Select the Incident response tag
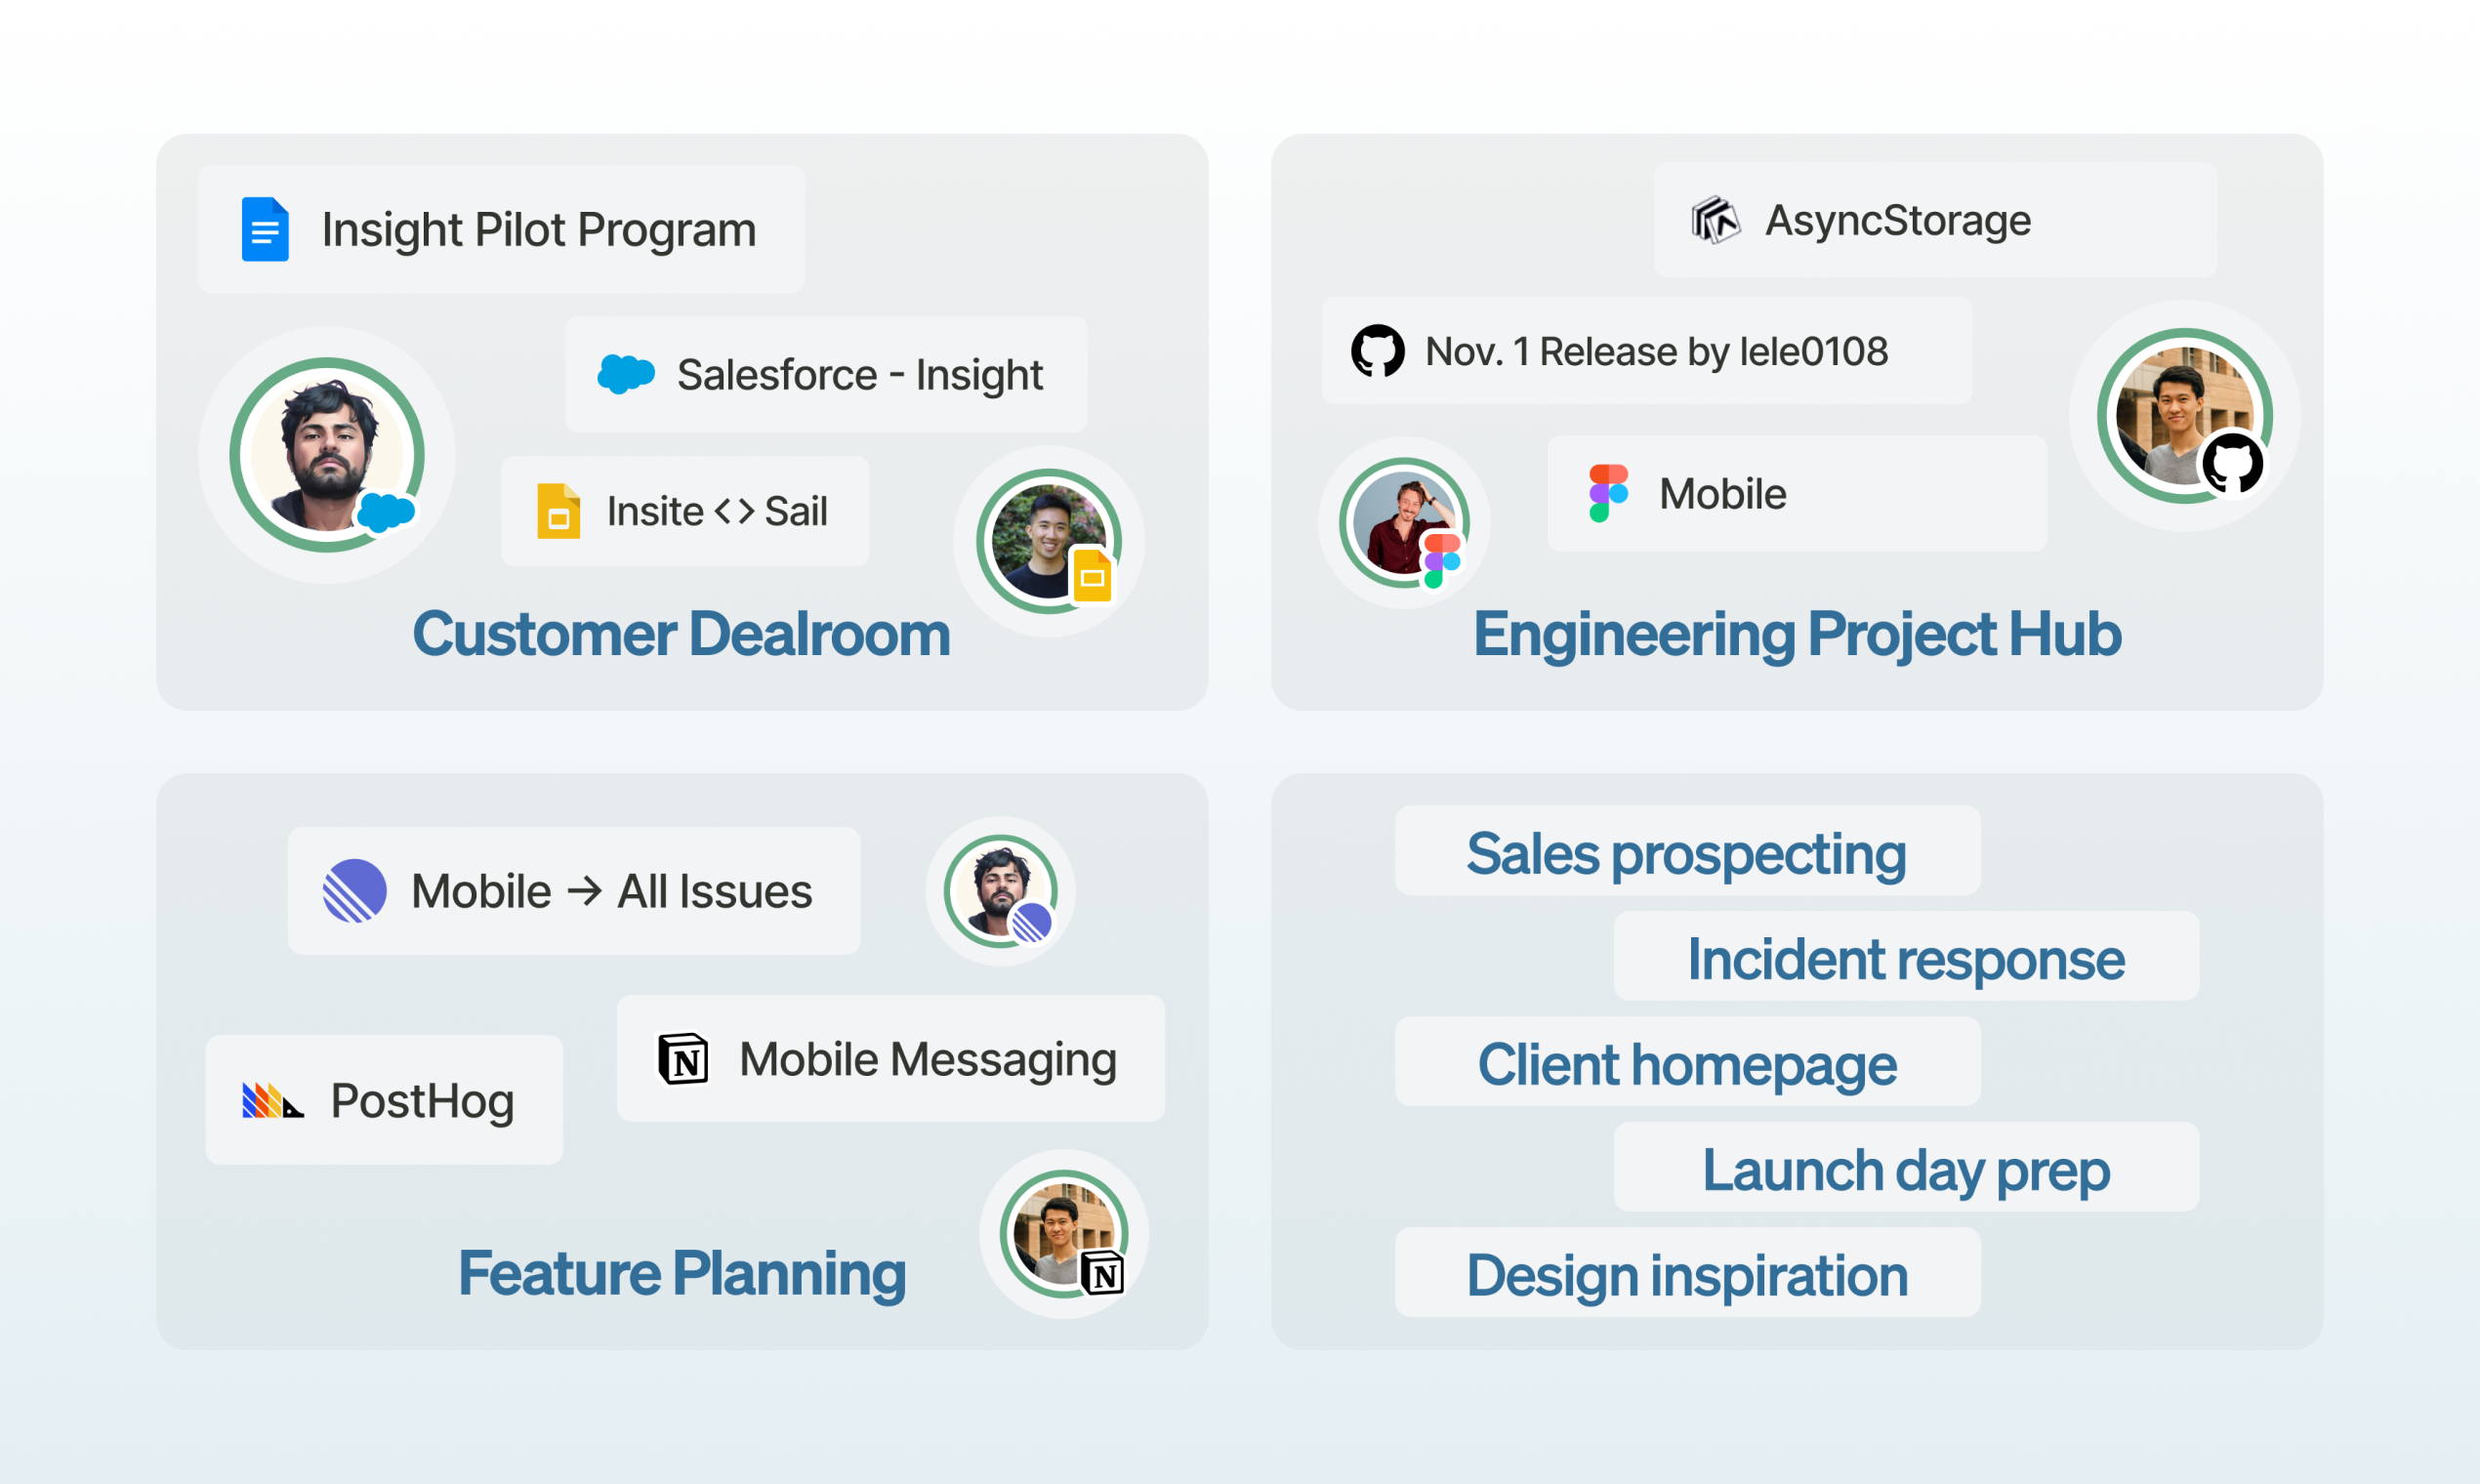This screenshot has width=2480, height=1484. click(1905, 958)
